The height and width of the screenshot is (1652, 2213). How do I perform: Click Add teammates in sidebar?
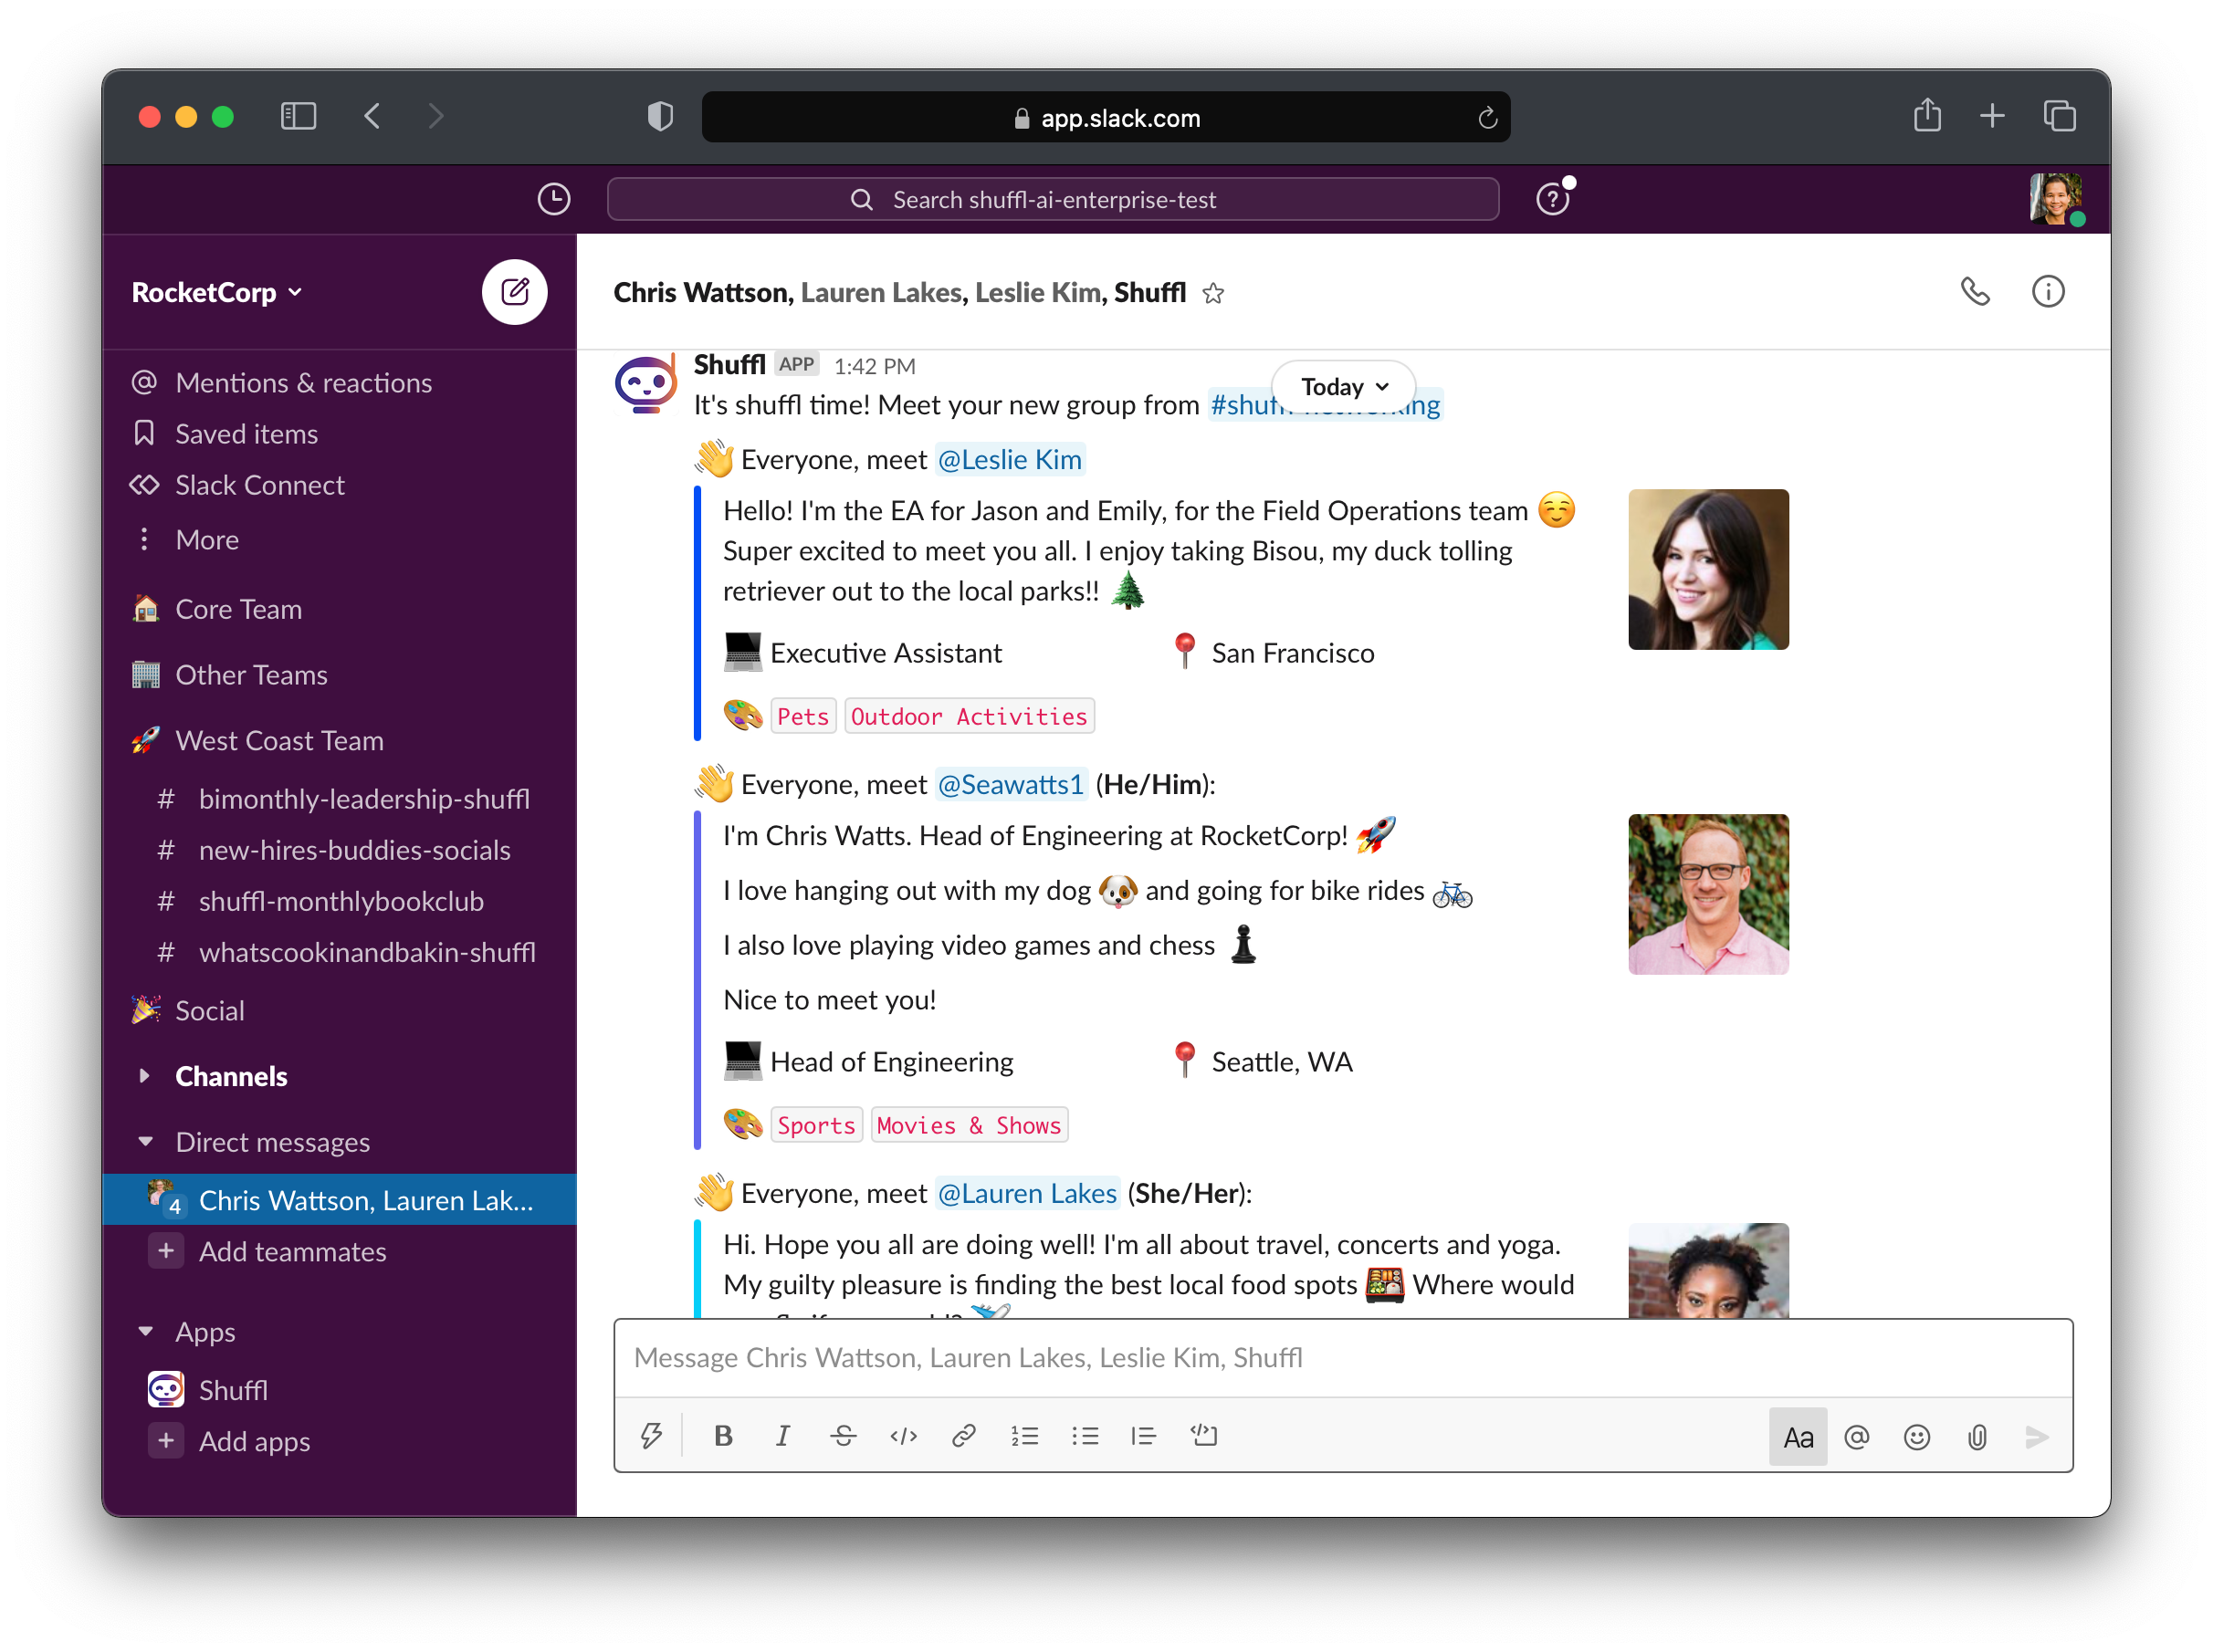(291, 1251)
